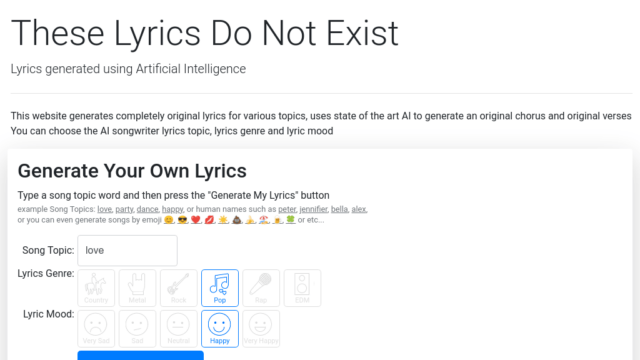
Task: Pick the beer mug emoji topic
Action: tap(278, 220)
